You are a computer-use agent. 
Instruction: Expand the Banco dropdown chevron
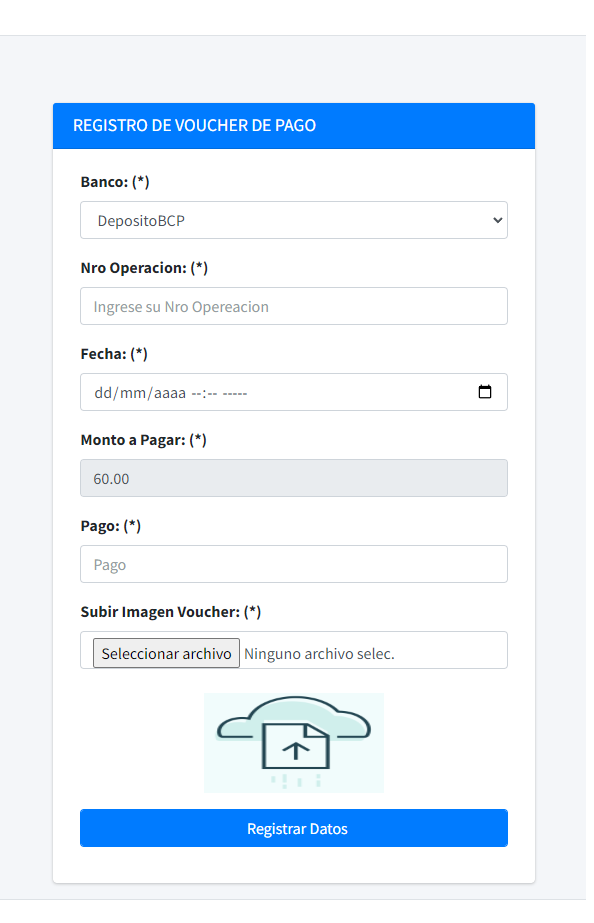pos(497,220)
